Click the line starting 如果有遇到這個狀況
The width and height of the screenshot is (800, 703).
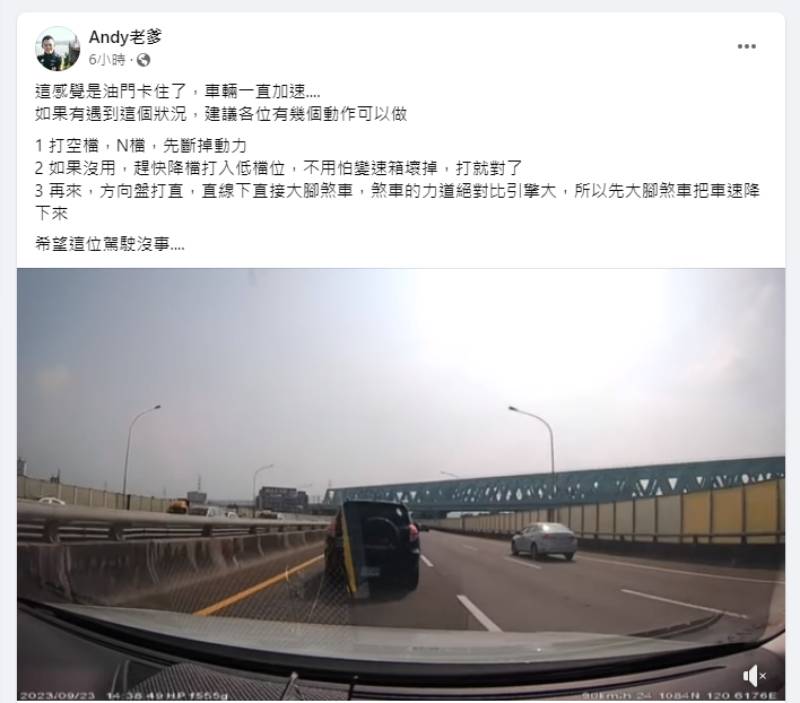(221, 113)
